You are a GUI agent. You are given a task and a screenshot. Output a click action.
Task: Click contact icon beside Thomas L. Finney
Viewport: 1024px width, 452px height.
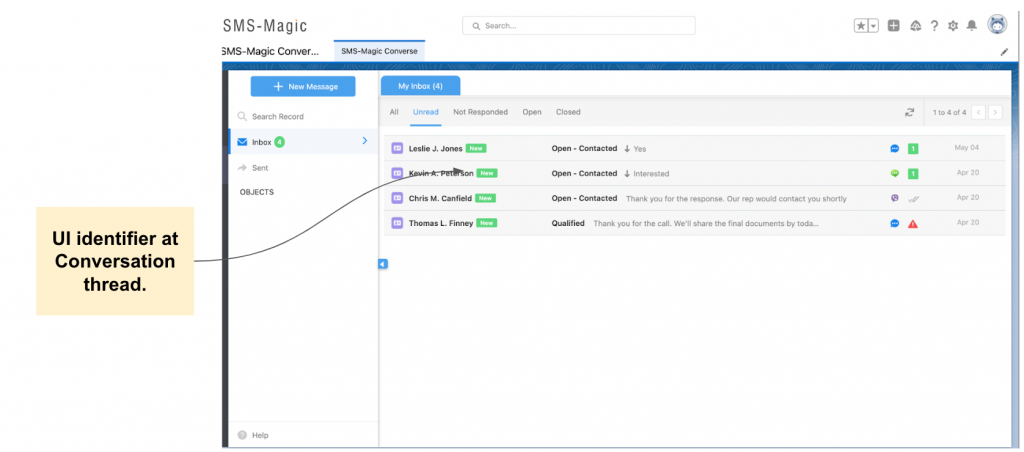[x=396, y=223]
